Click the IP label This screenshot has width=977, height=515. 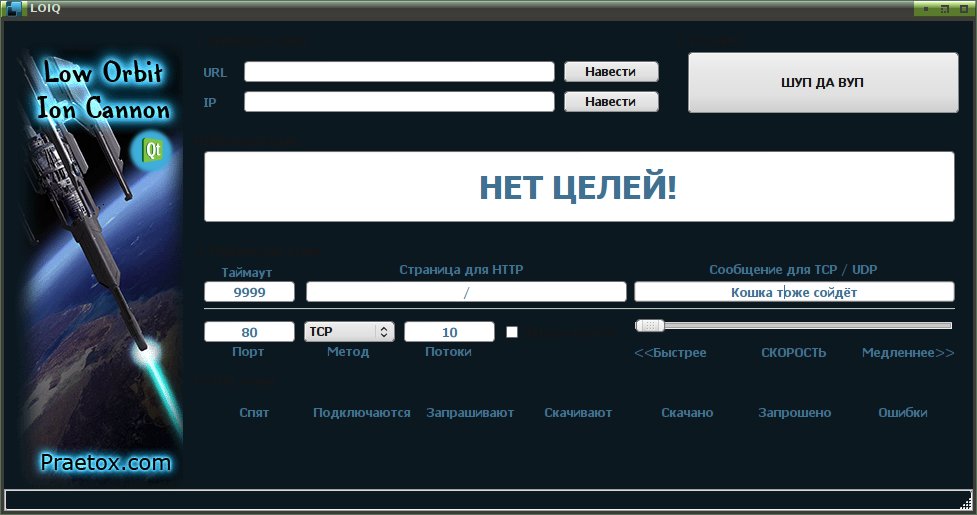pos(210,102)
